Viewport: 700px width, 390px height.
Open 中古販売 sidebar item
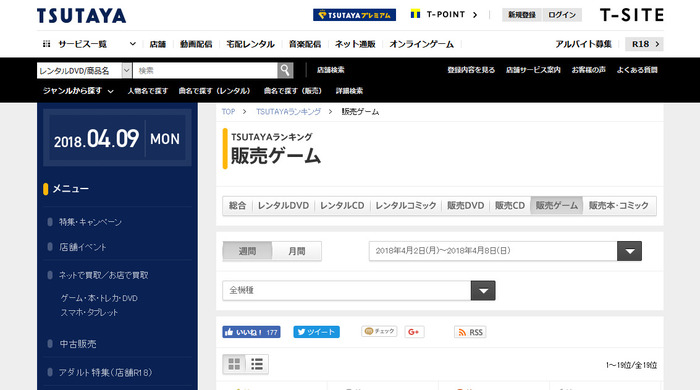pos(78,344)
